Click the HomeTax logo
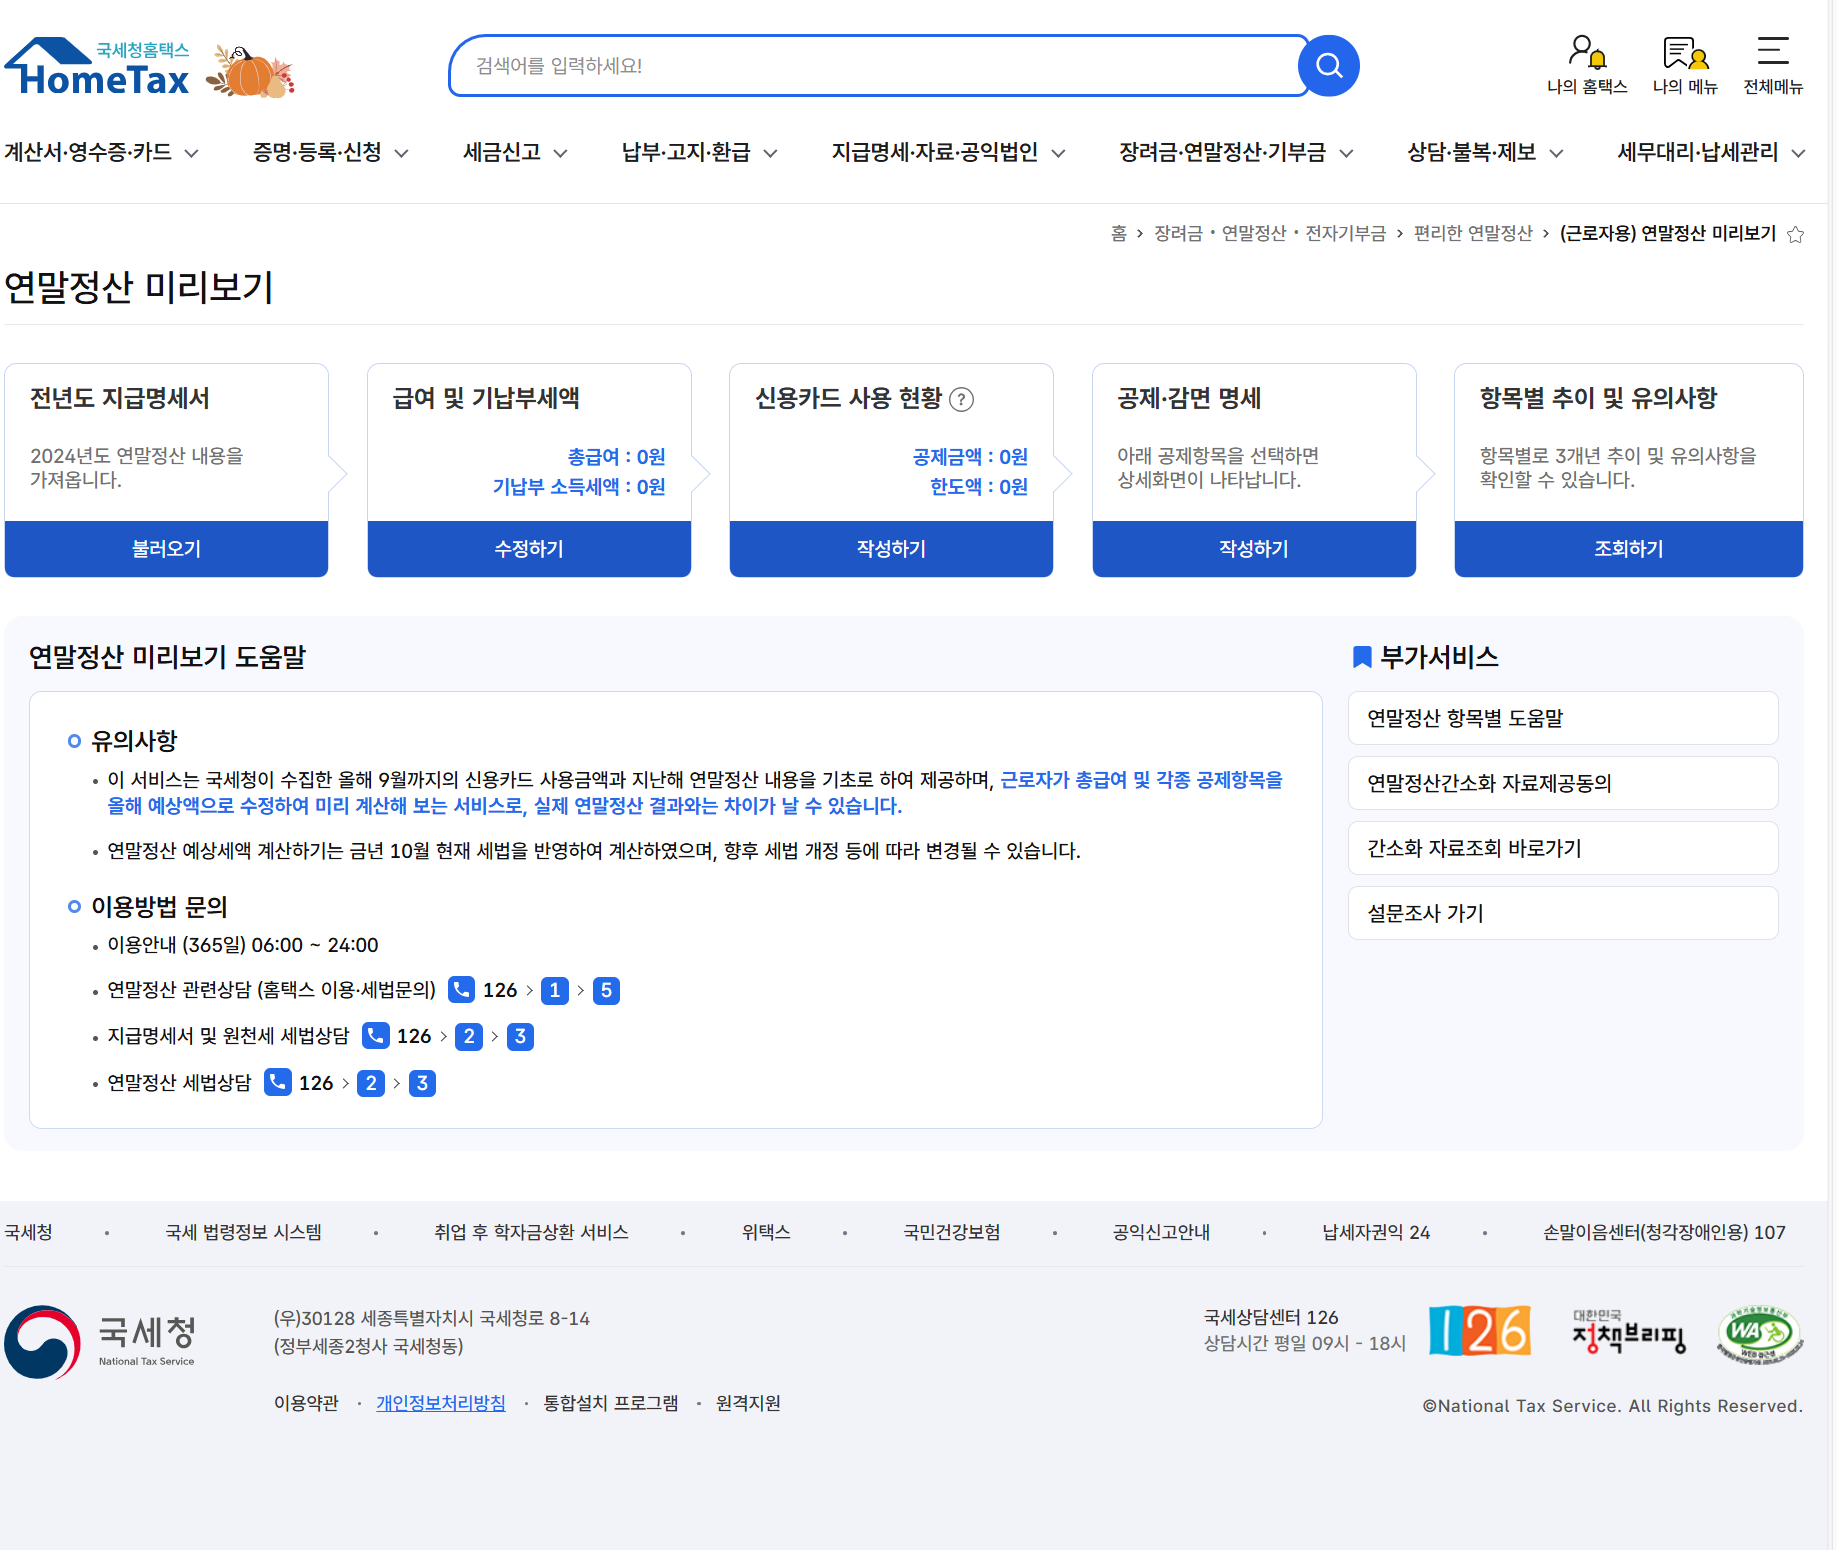The height and width of the screenshot is (1550, 1837). point(96,66)
